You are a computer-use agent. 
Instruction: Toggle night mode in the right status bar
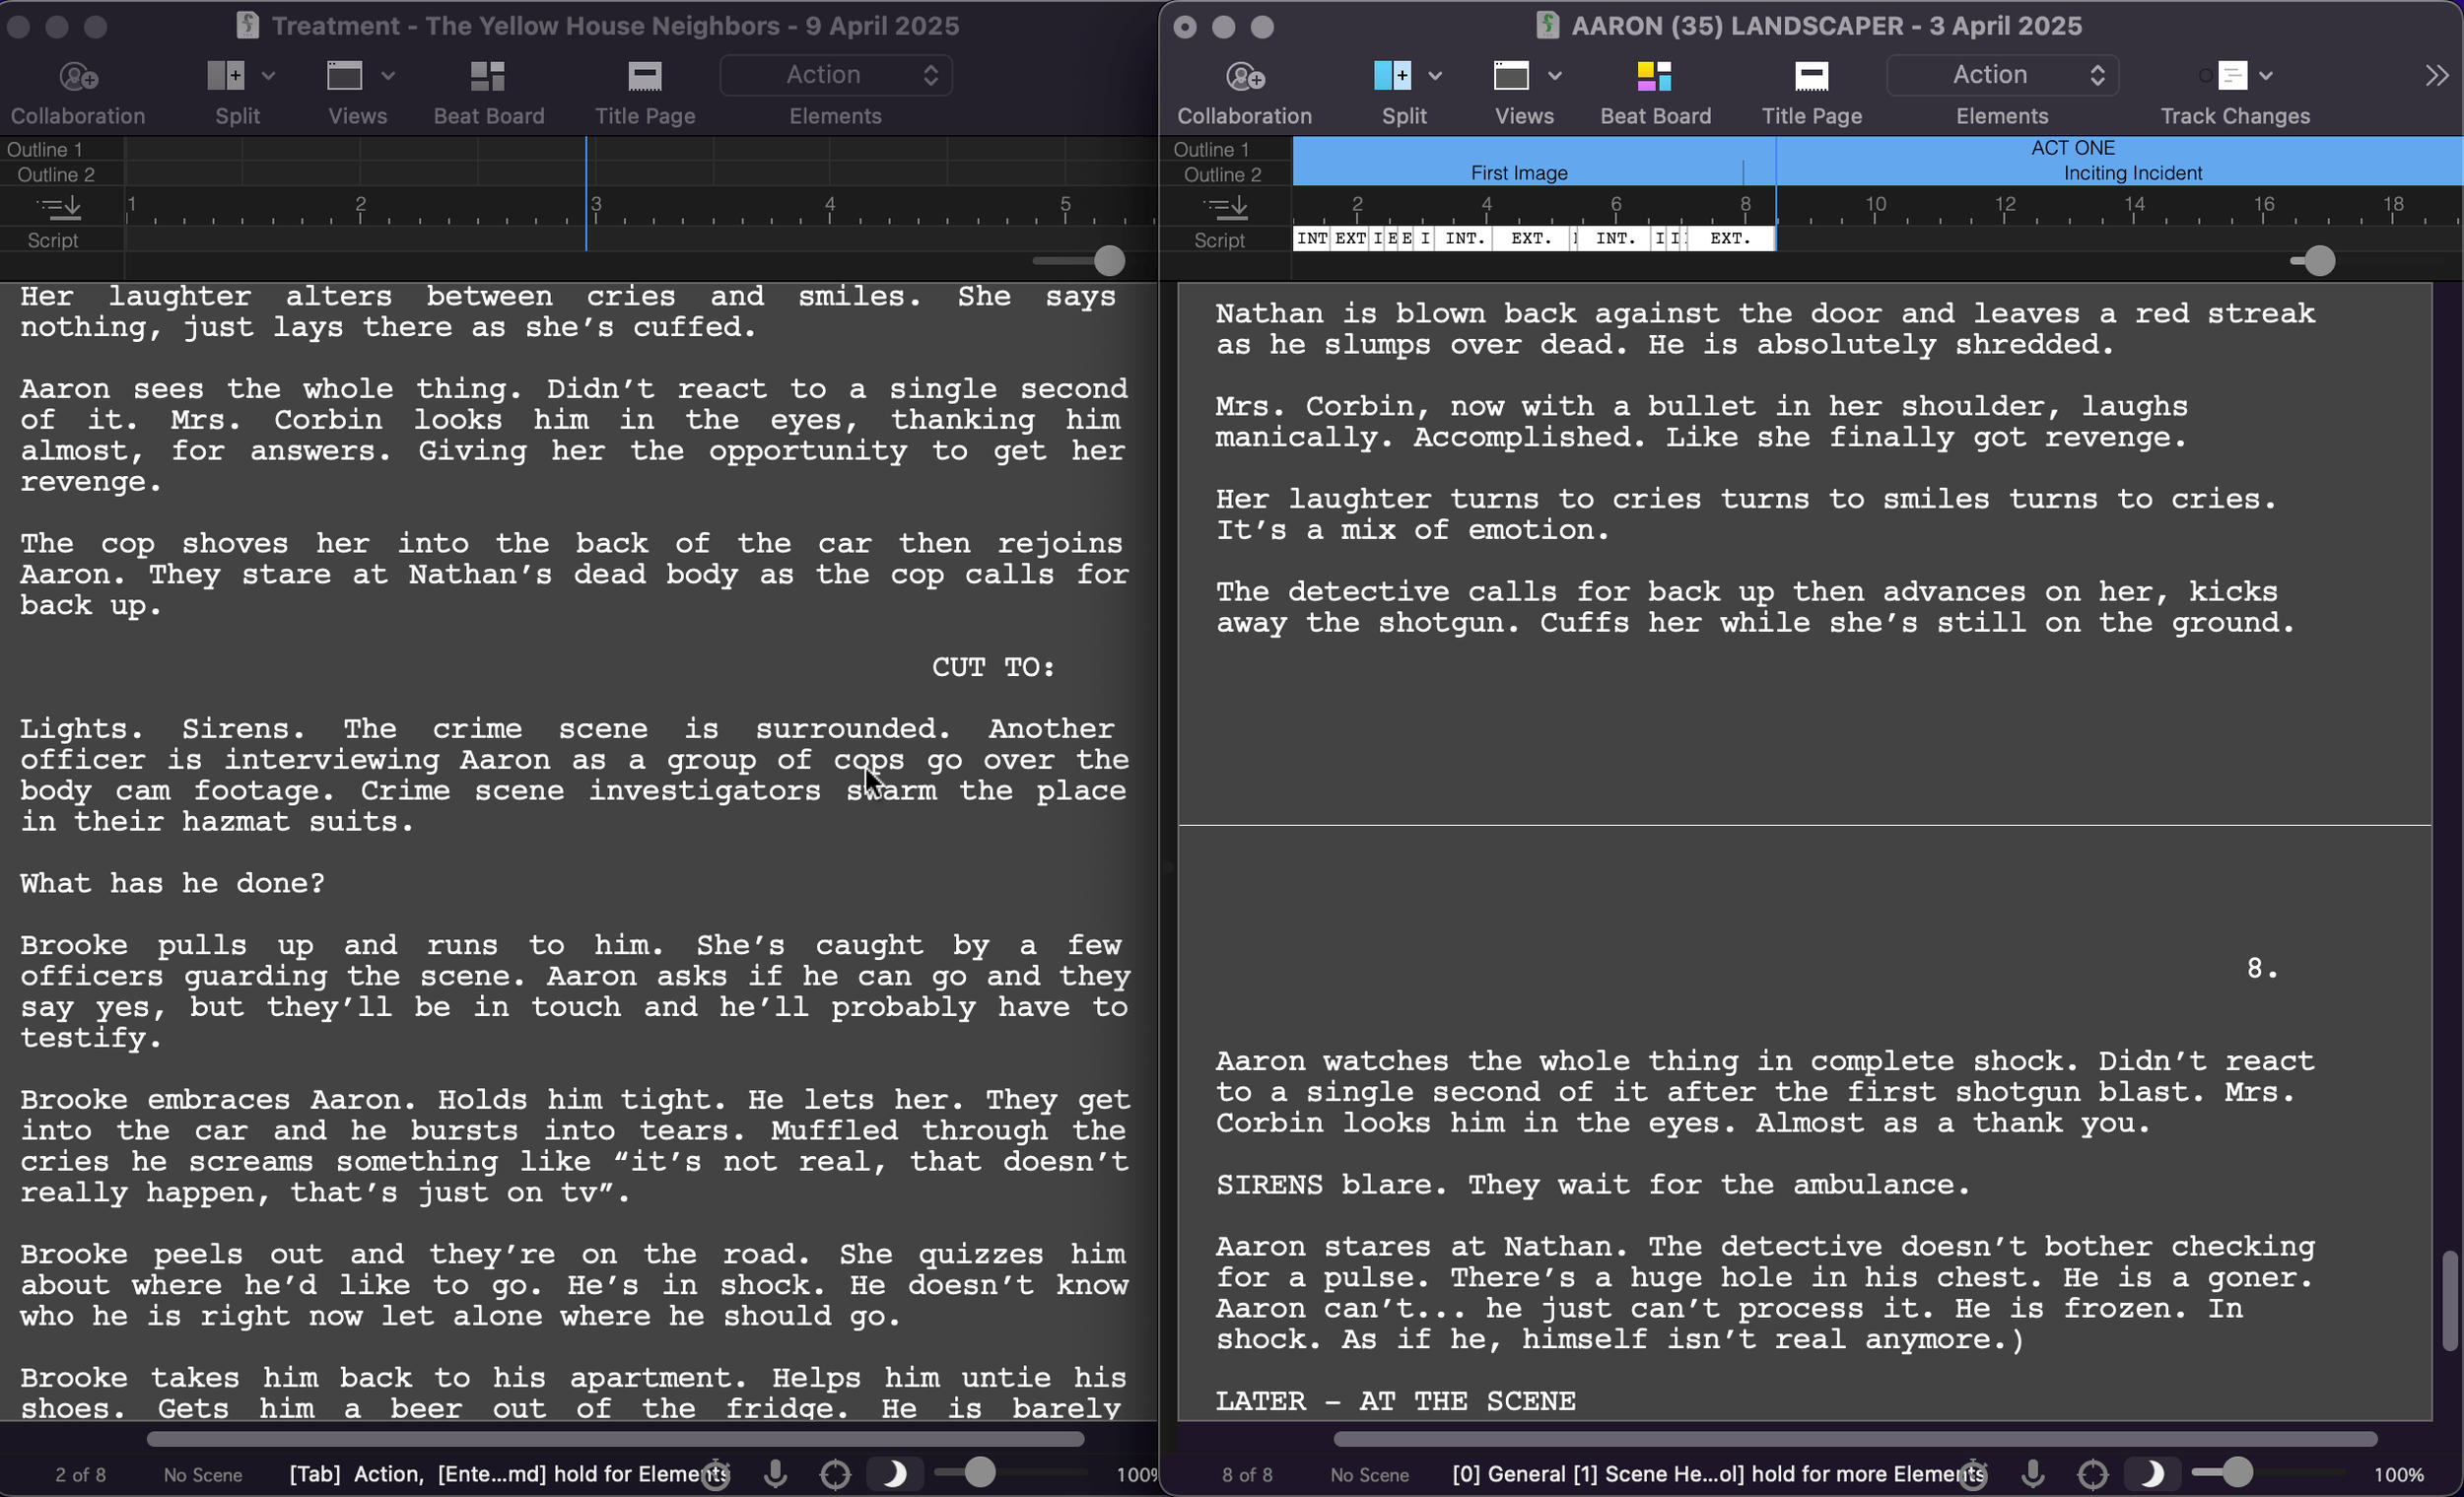click(2151, 1474)
